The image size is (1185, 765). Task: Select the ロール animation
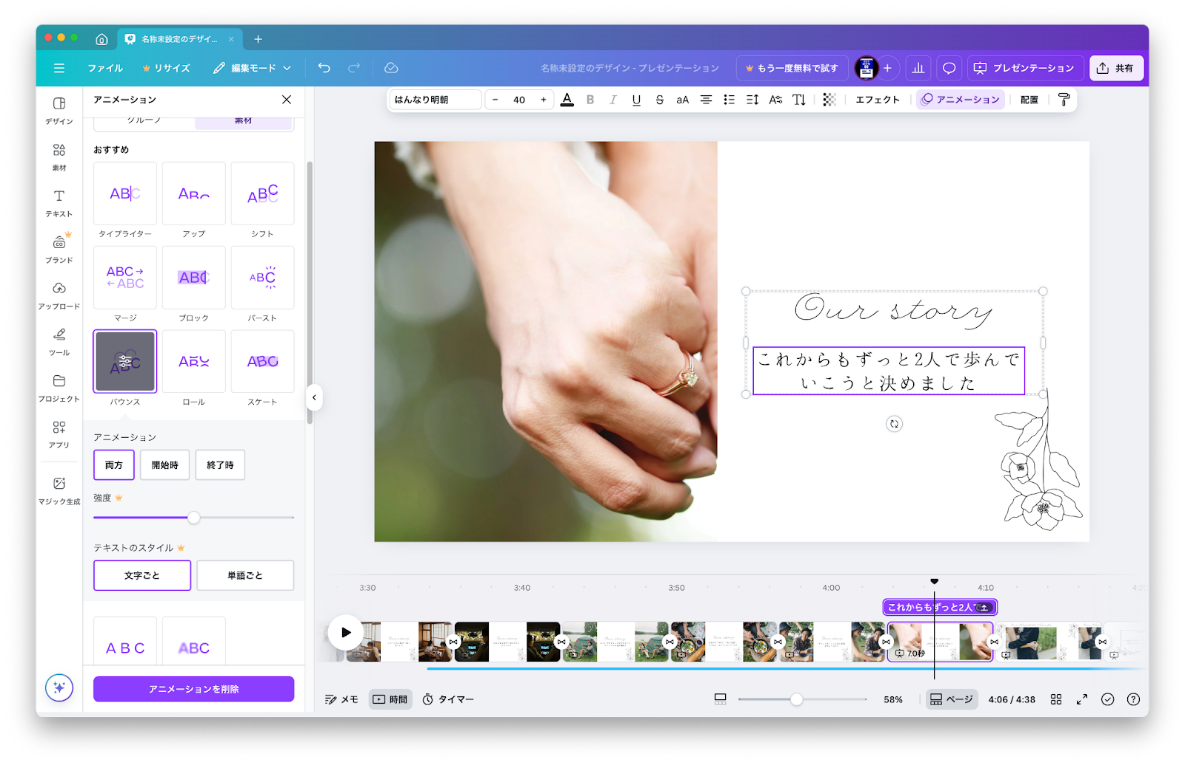193,361
